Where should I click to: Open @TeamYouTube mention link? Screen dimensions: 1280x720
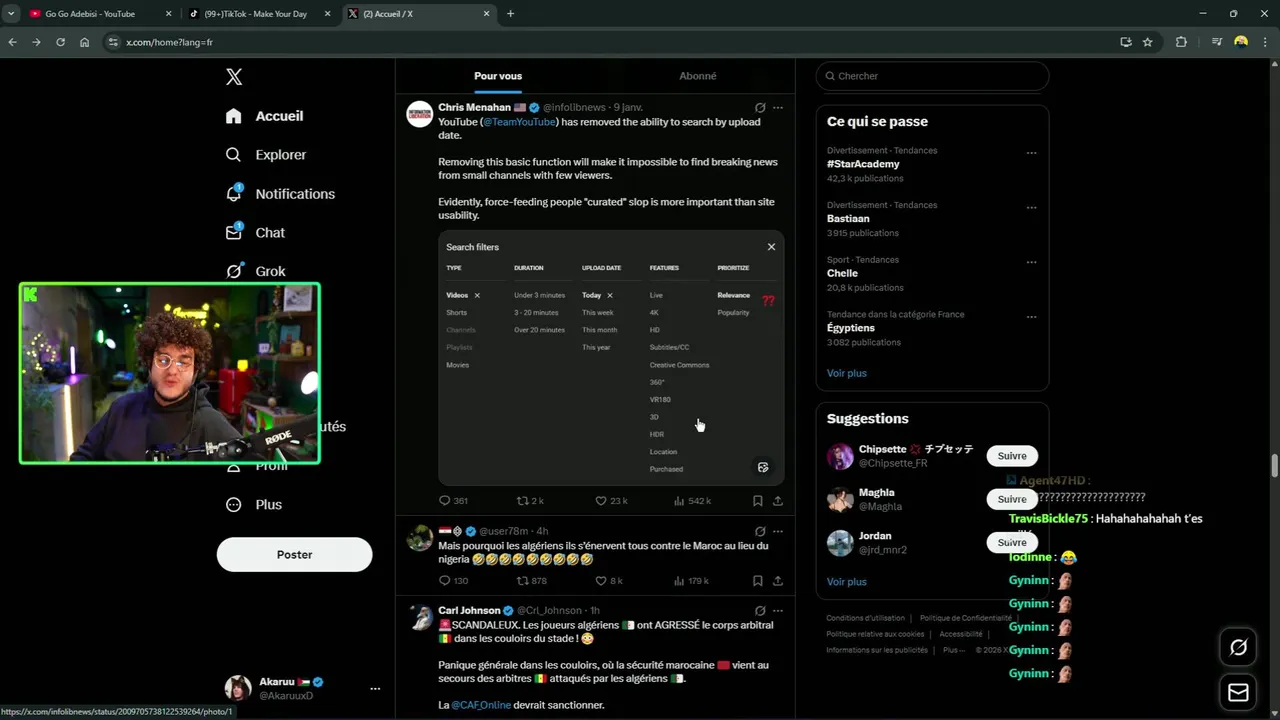point(519,122)
